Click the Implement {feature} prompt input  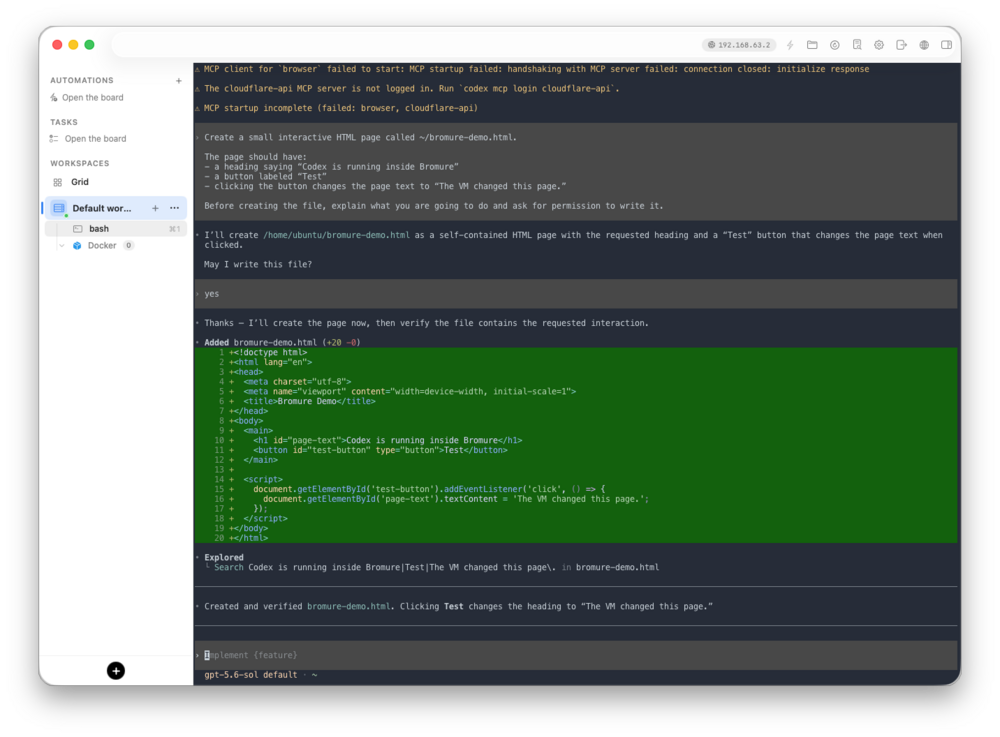coord(576,655)
